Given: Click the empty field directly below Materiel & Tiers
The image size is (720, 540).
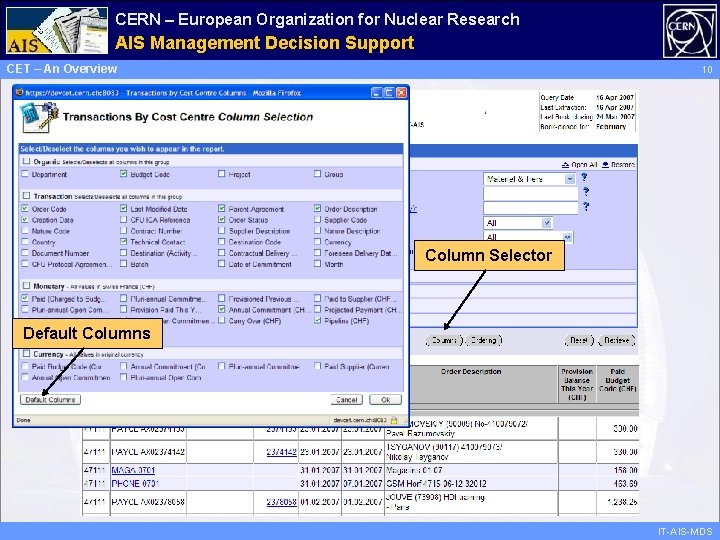Looking at the screenshot, I should click(530, 194).
